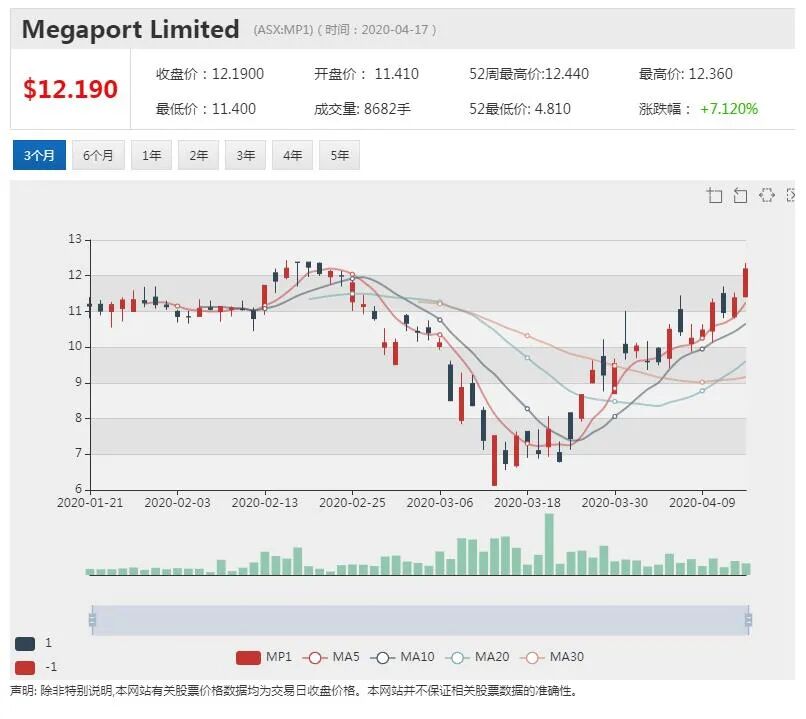Click the Megaport Limited title
Image resolution: width=806 pixels, height=719 pixels.
click(131, 29)
